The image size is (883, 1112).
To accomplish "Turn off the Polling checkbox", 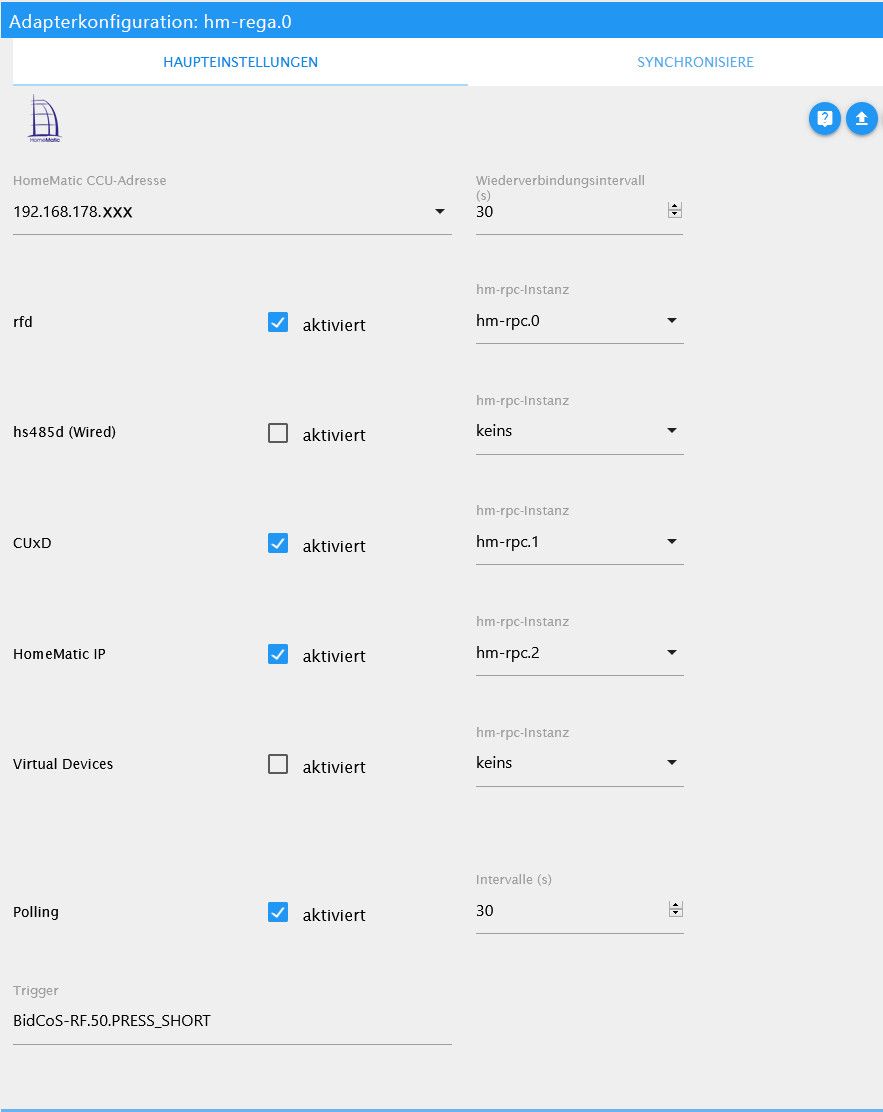I will tap(278, 912).
